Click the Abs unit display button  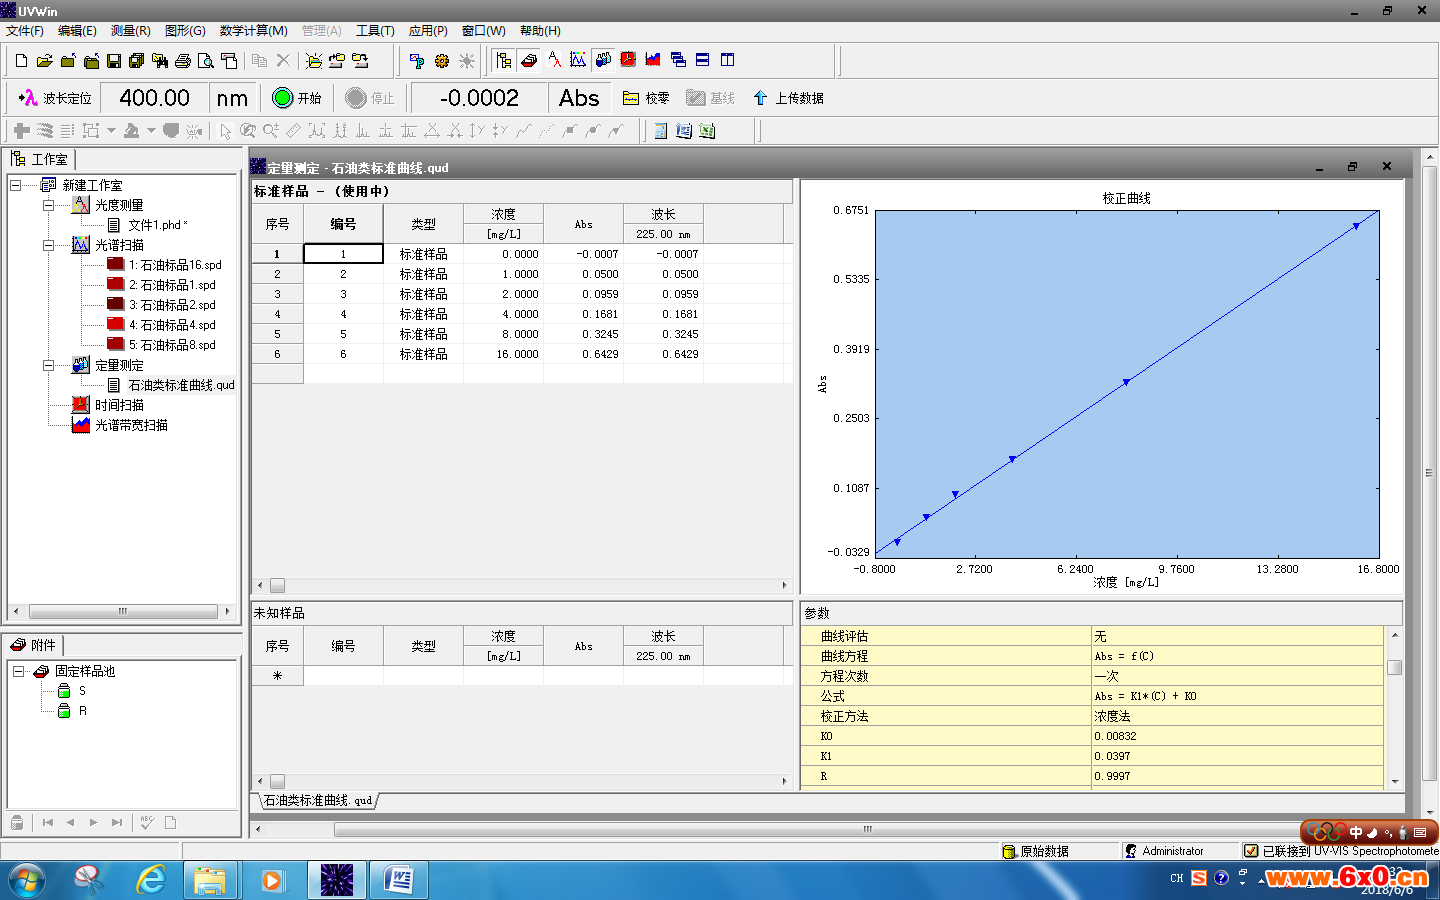[579, 98]
